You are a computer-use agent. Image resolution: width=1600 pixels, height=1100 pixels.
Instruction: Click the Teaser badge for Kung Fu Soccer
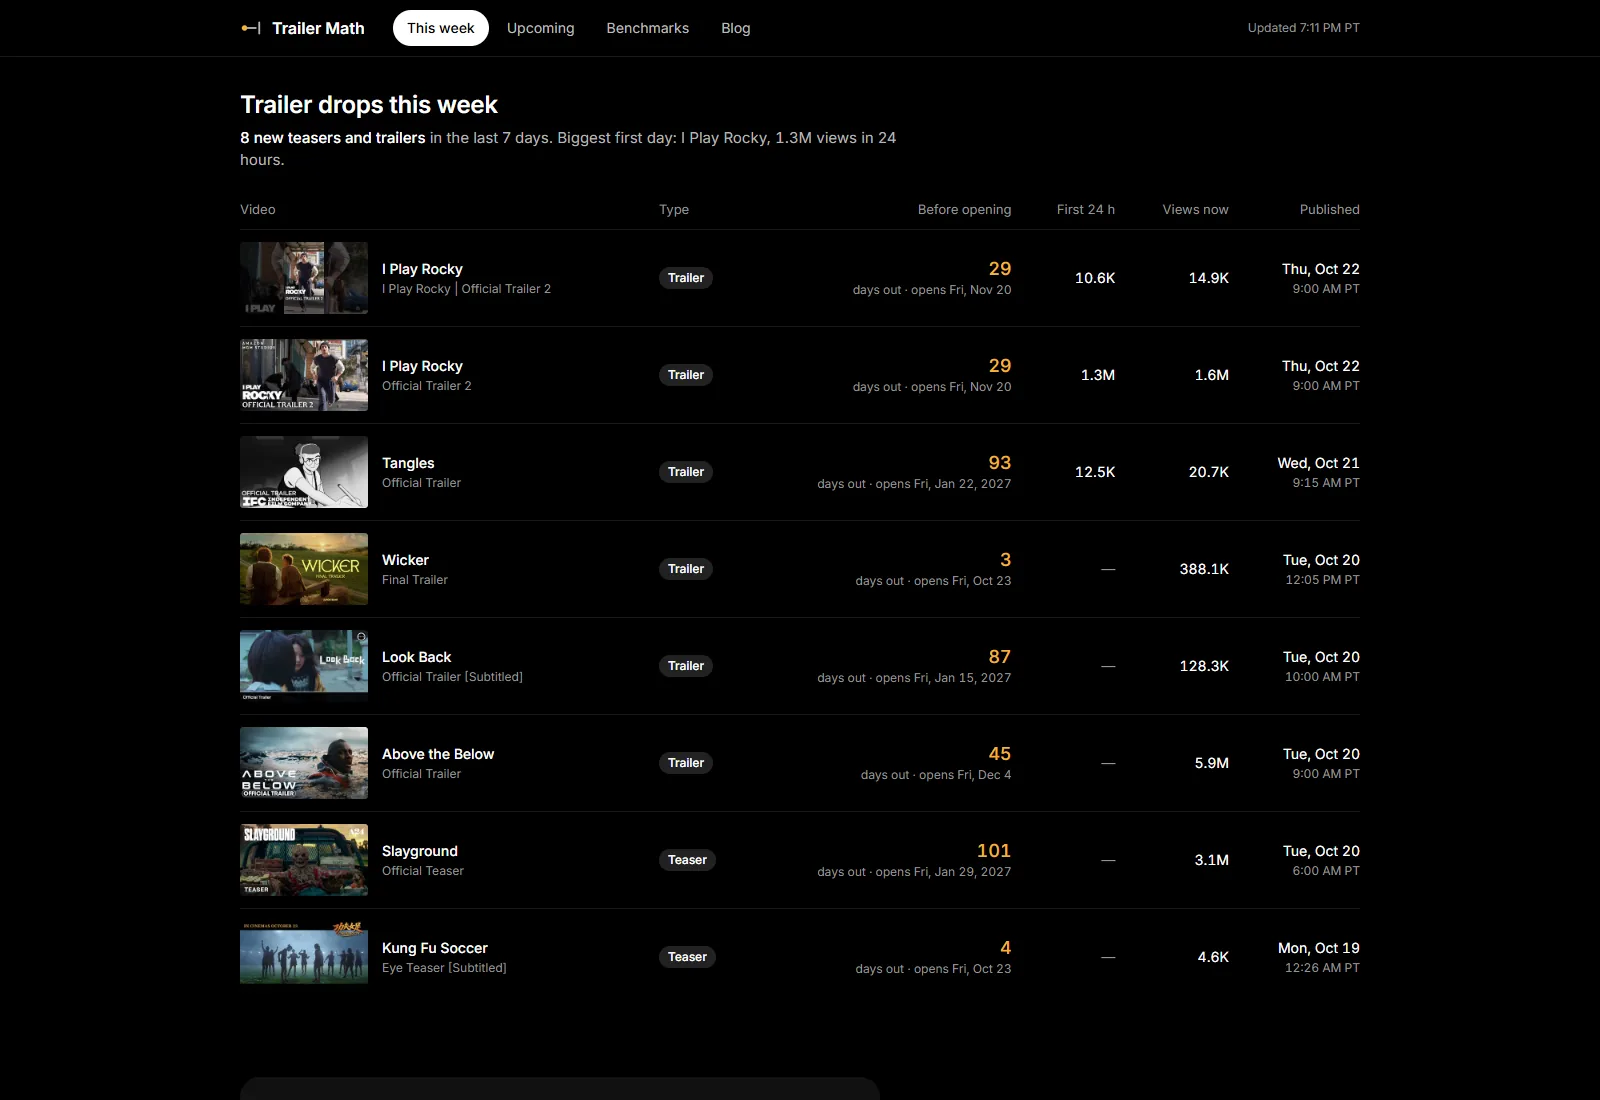687,957
